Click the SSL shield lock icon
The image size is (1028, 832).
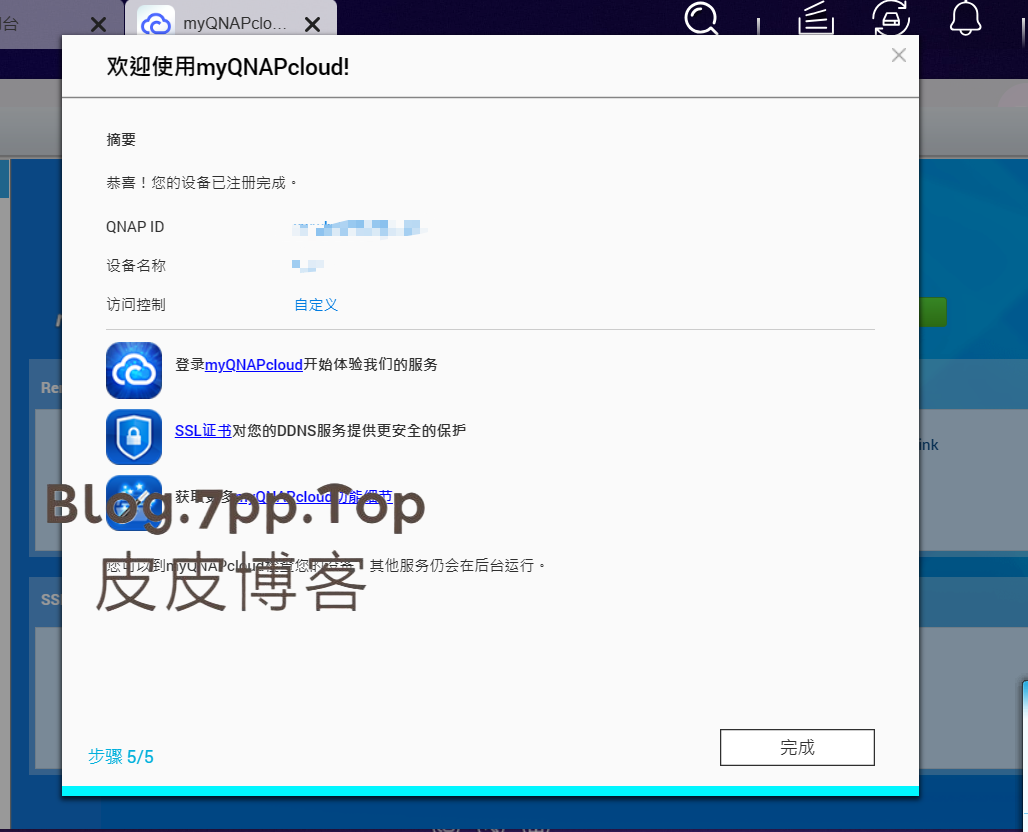tap(134, 437)
